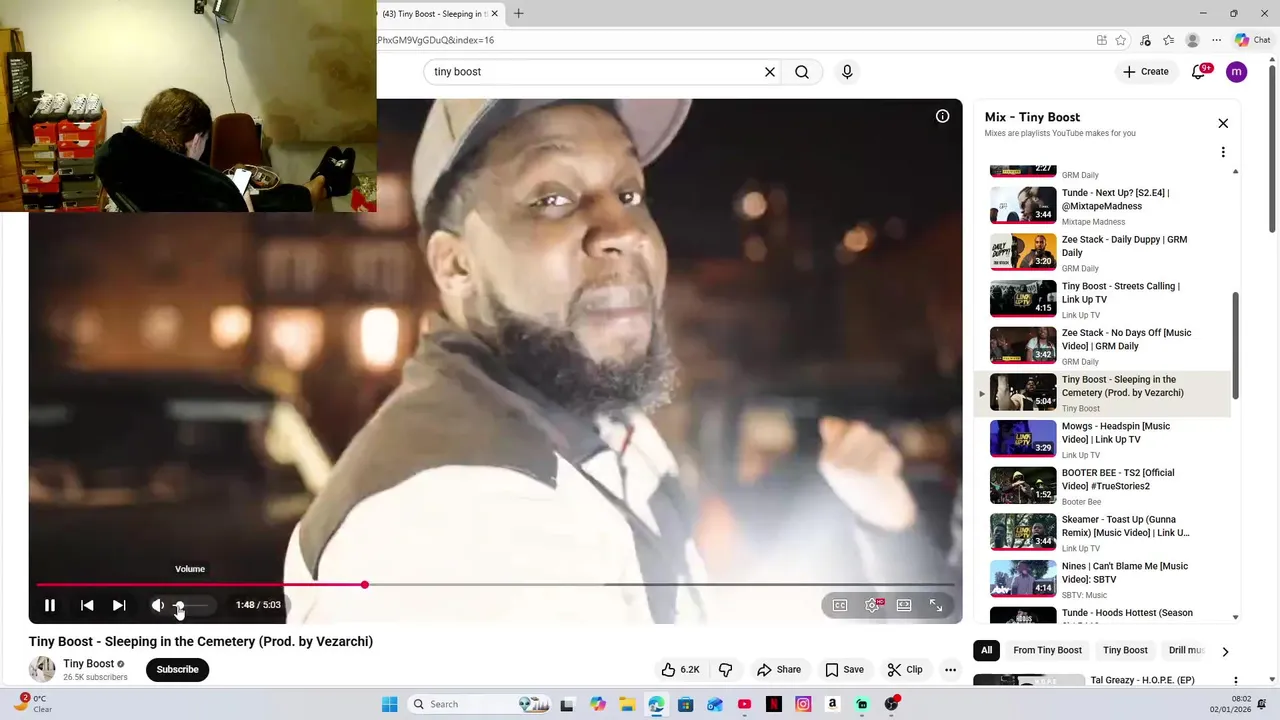The image size is (1280, 720).
Task: Open Netflix from the taskbar
Action: (774, 704)
